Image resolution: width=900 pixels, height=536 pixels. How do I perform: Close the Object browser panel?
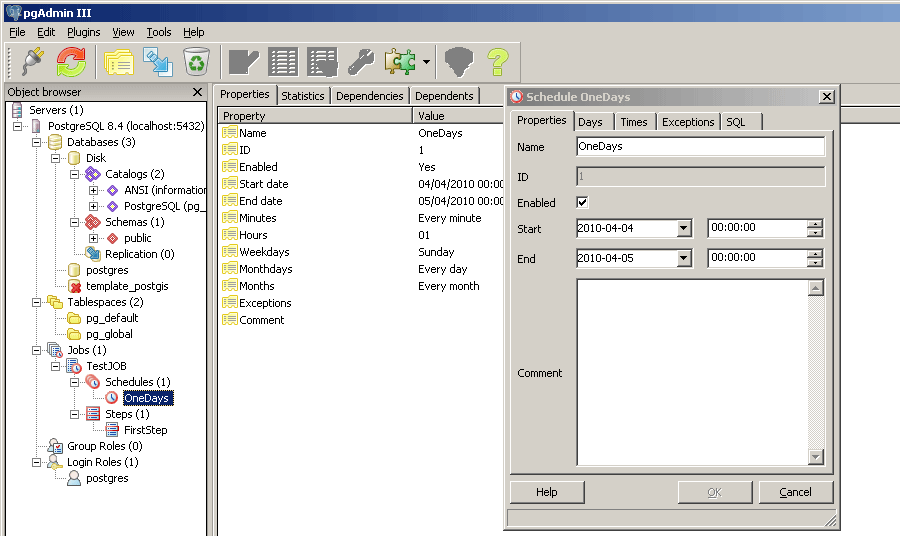point(197,92)
